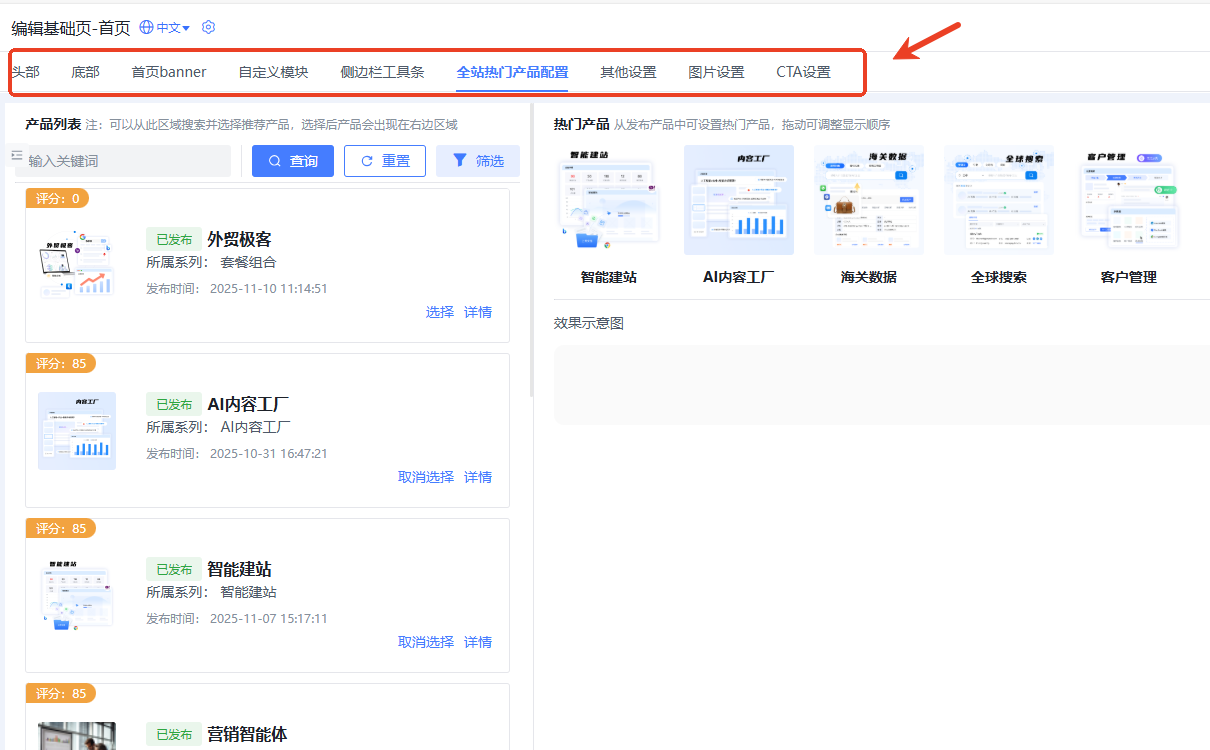Click the globe language icon
The image size is (1210, 750).
pos(146,28)
